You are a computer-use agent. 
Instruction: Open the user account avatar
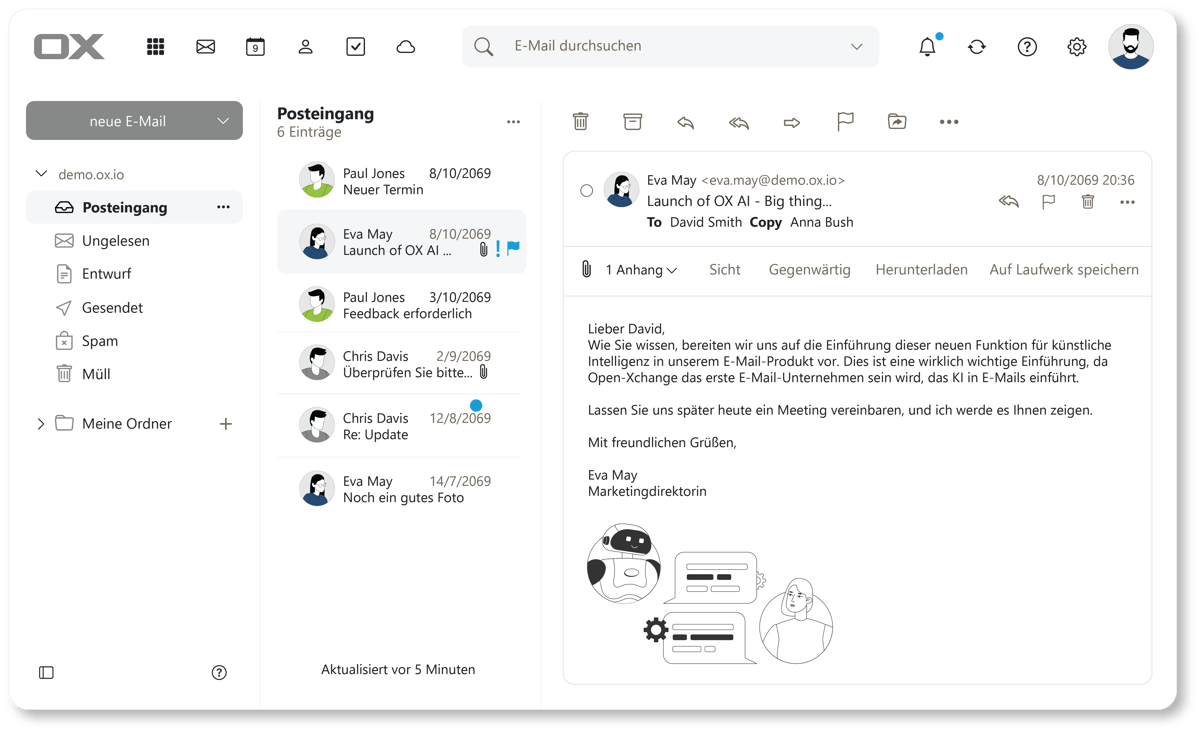pyautogui.click(x=1131, y=46)
